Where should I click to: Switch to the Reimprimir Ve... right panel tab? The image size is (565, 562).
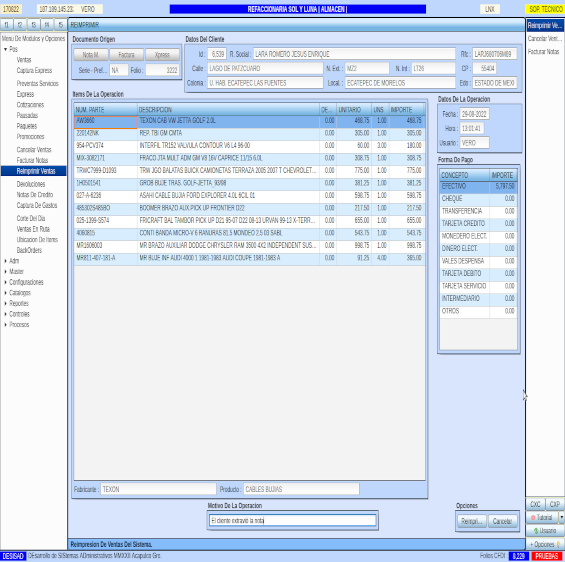point(545,25)
